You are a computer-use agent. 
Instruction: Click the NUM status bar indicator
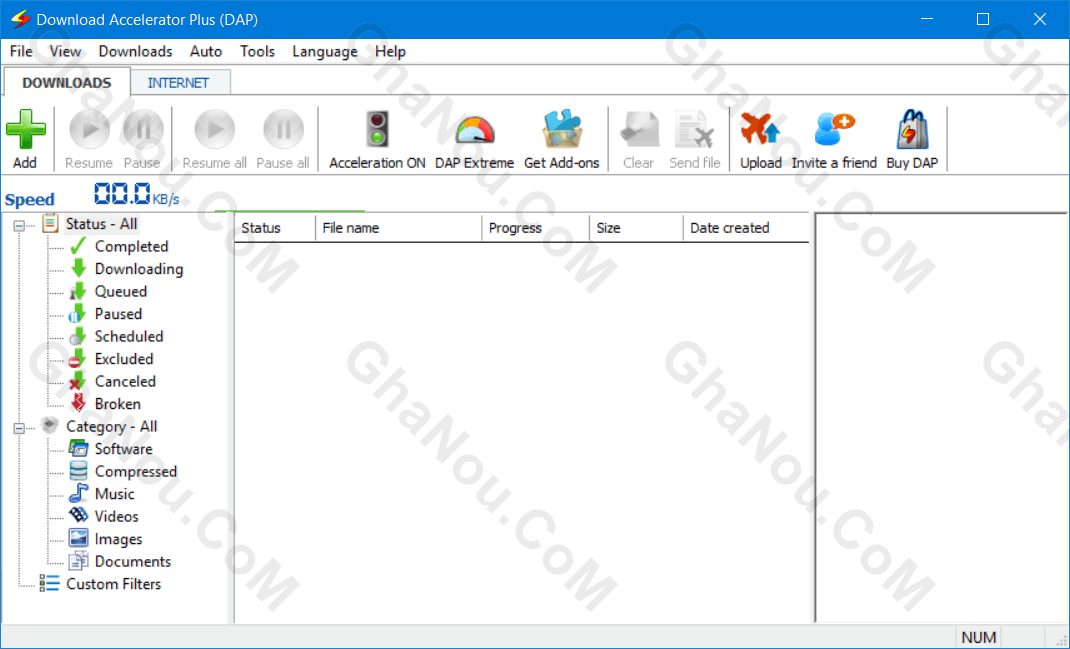click(979, 637)
